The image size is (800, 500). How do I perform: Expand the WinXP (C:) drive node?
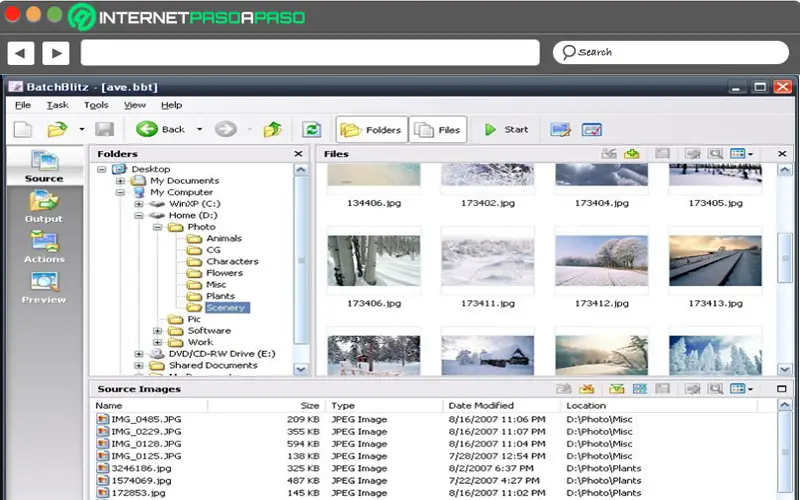pos(139,204)
